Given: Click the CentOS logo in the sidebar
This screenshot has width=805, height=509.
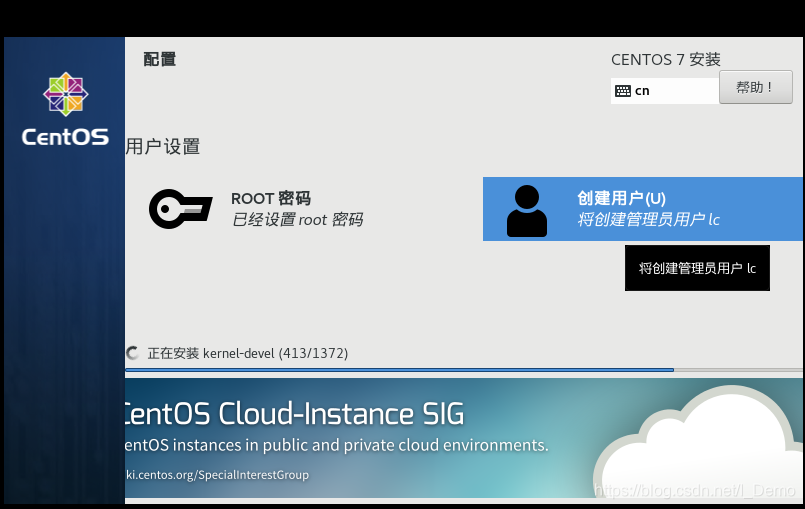Looking at the screenshot, I should click(x=66, y=94).
